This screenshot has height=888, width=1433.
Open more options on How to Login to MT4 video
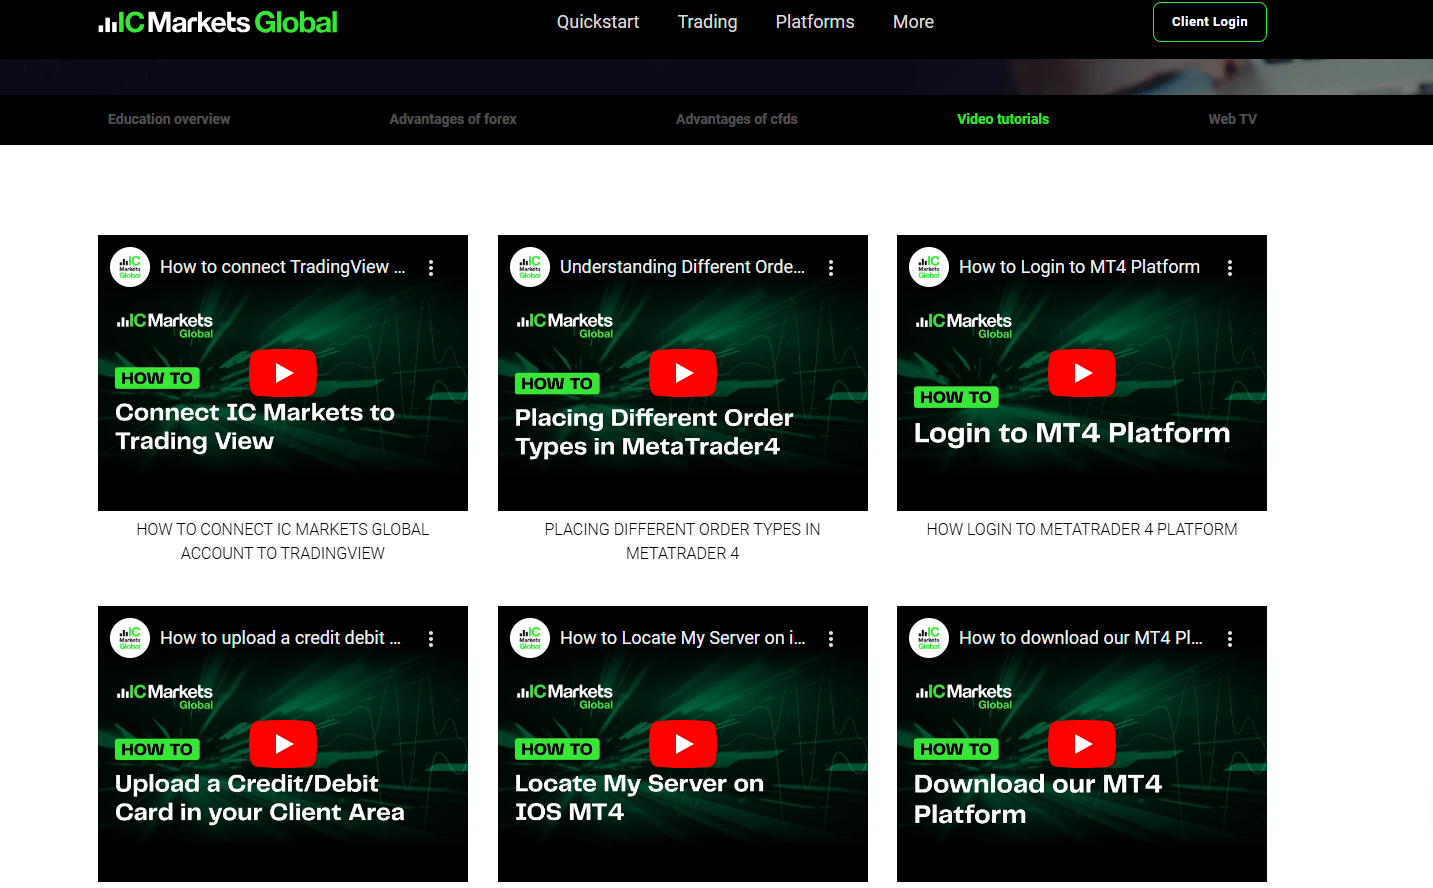tap(1230, 268)
